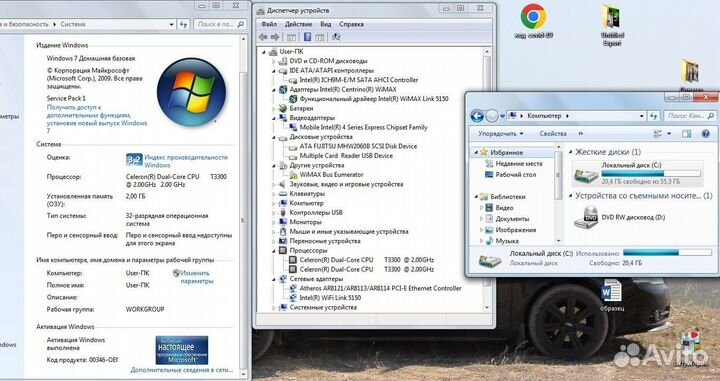Click the Использовано usage bar in details pane
Viewport: 720px width, 381px height.
click(667, 252)
